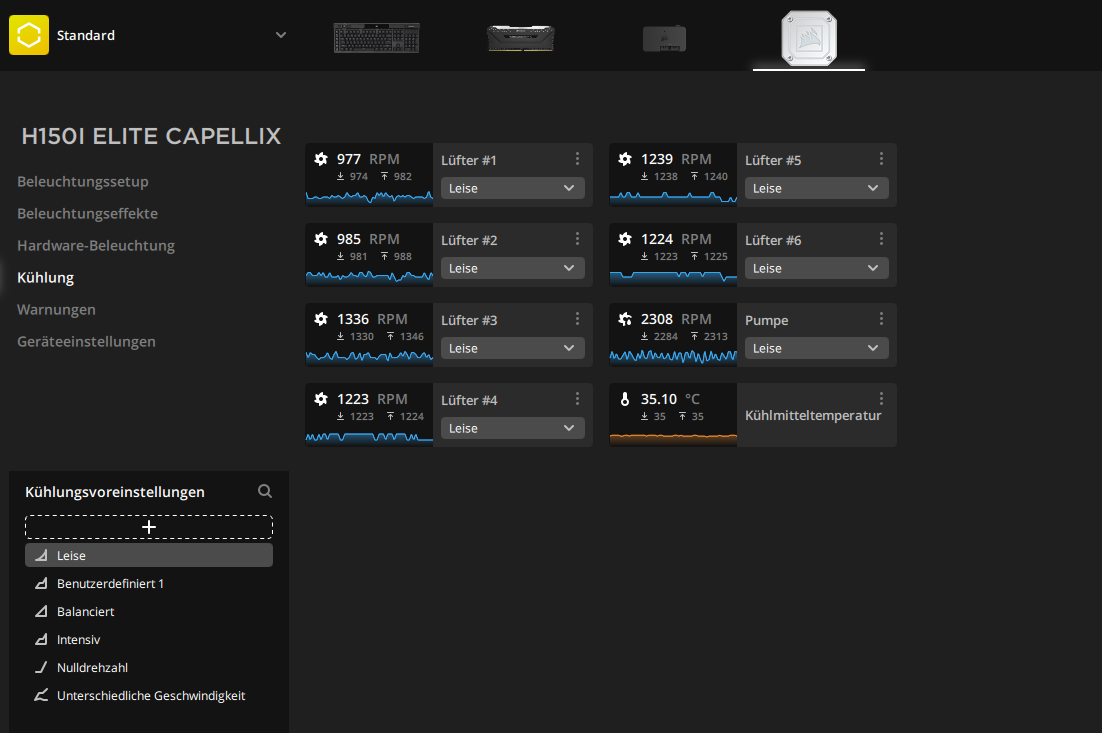Open Pumpe three-dot options menu
This screenshot has height=733, width=1102.
[x=881, y=319]
